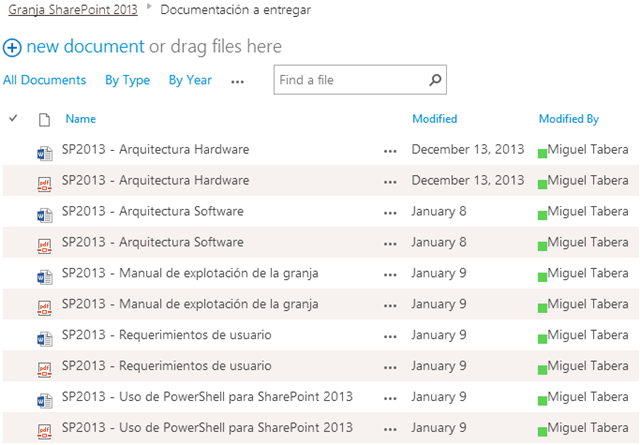
Task: Click presence indicator in PDF Requerimientos de usuario row
Action: (542, 370)
